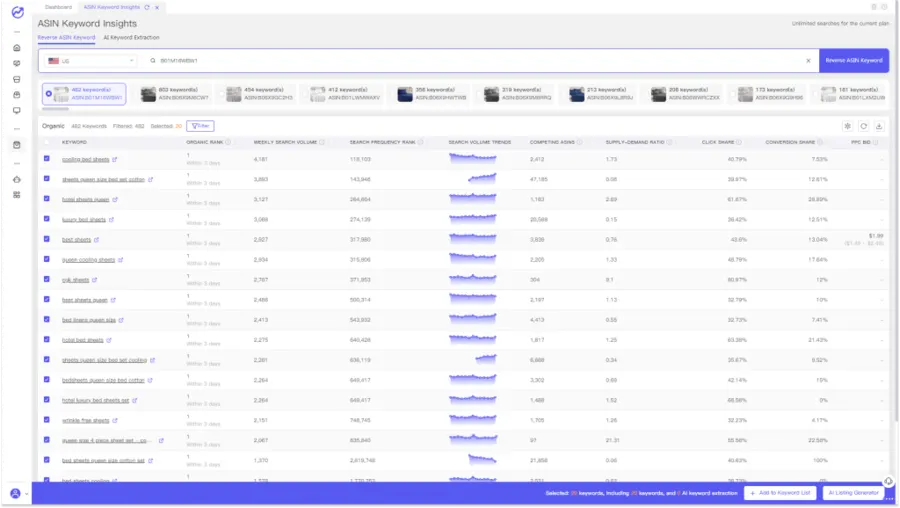This screenshot has width=900, height=508.
Task: Click info icon beside Supply-Demand Ratio header
Action: point(670,142)
